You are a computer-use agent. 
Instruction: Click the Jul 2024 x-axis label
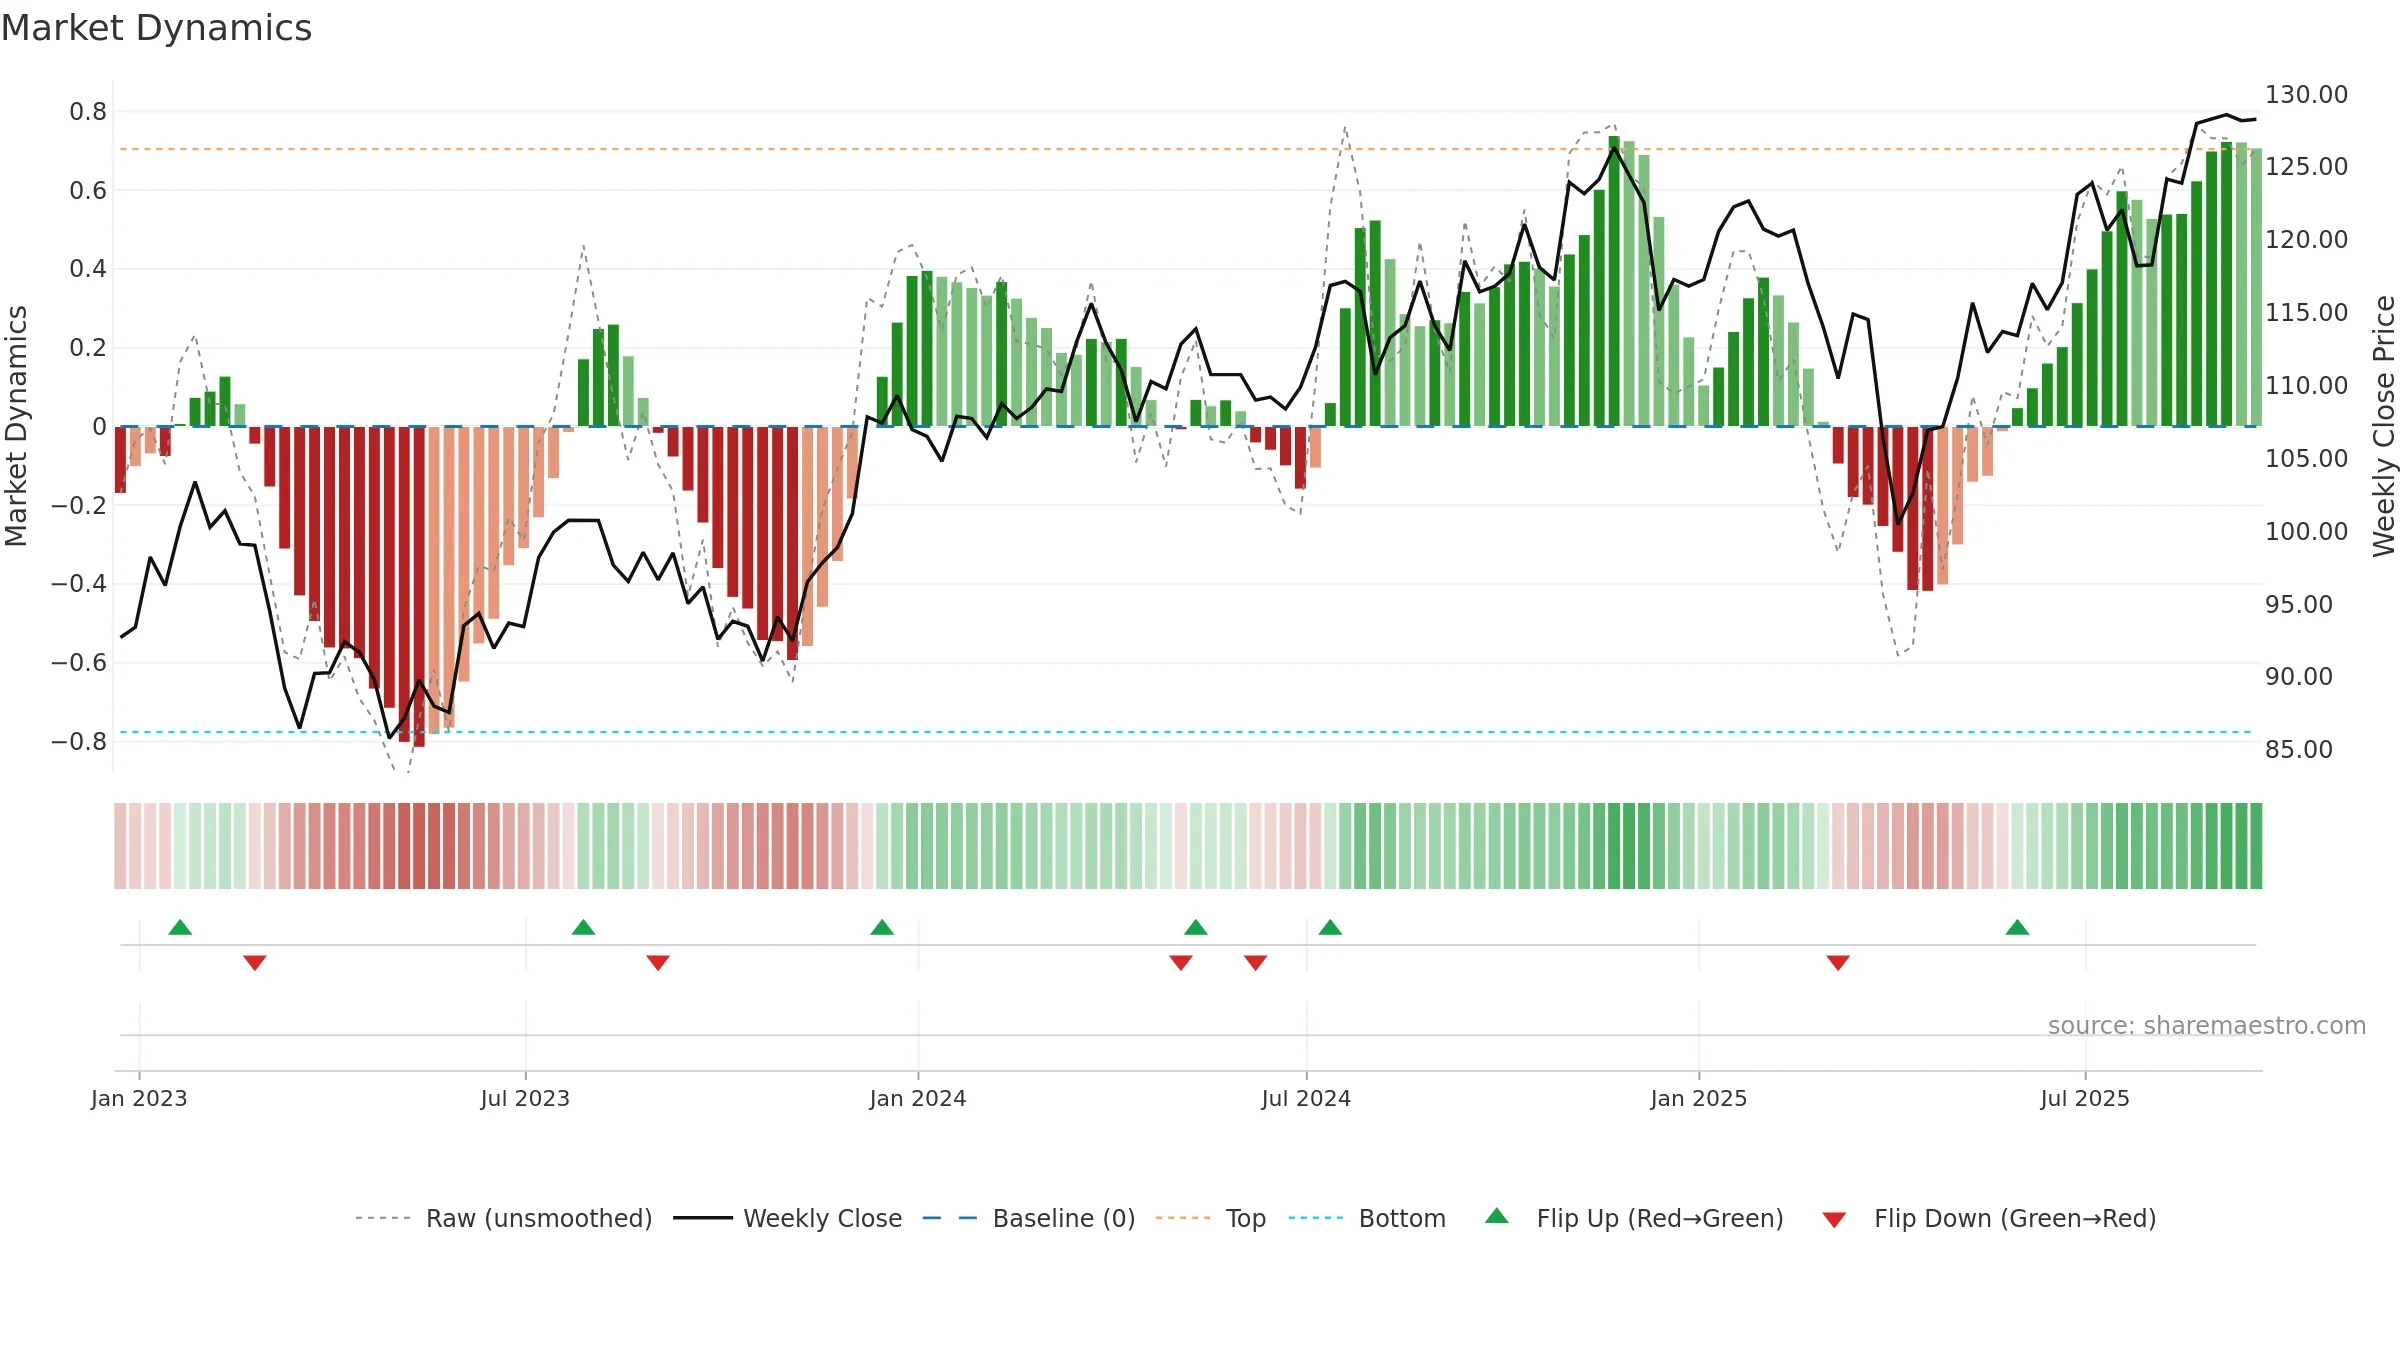[x=1306, y=1098]
